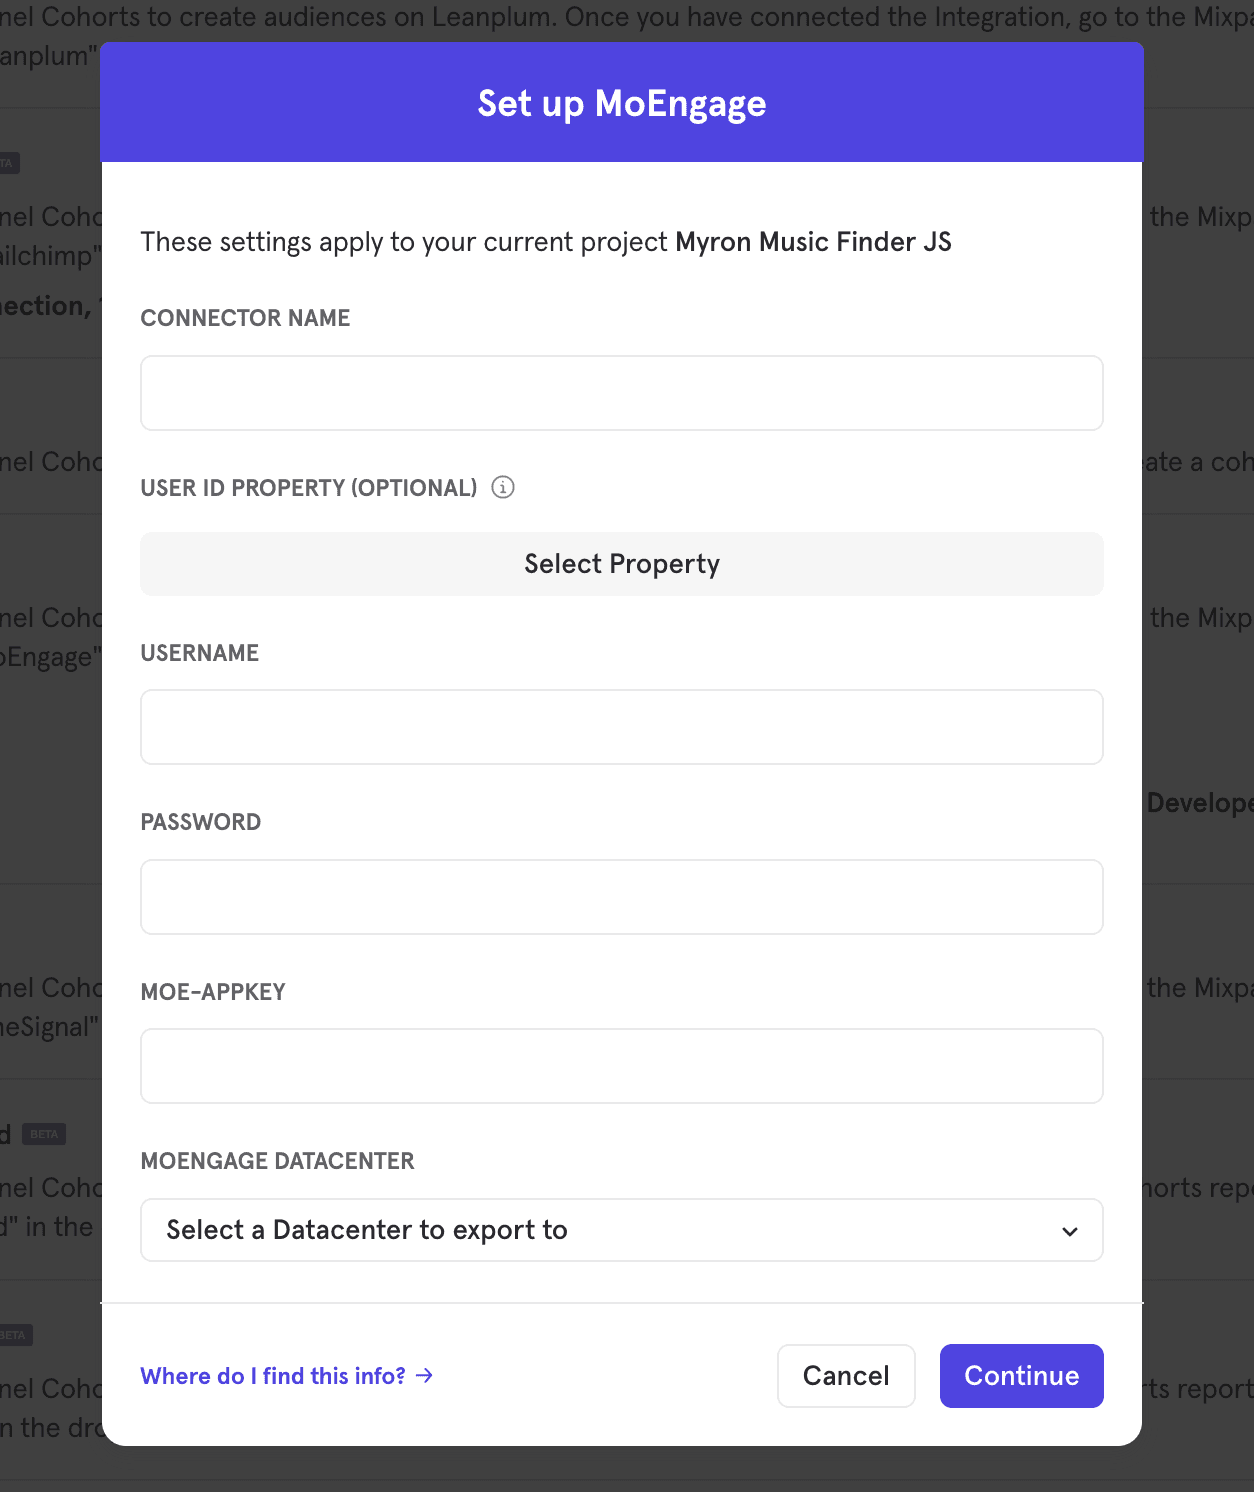Click Cancel to dismiss the dialog

(845, 1376)
